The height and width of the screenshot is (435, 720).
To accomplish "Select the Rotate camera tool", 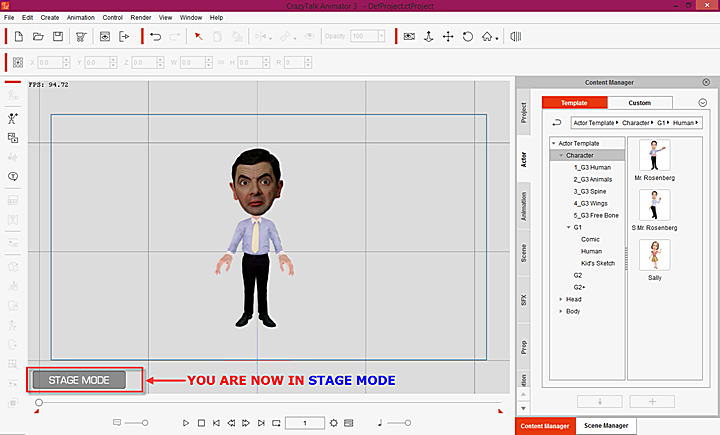I will point(468,37).
